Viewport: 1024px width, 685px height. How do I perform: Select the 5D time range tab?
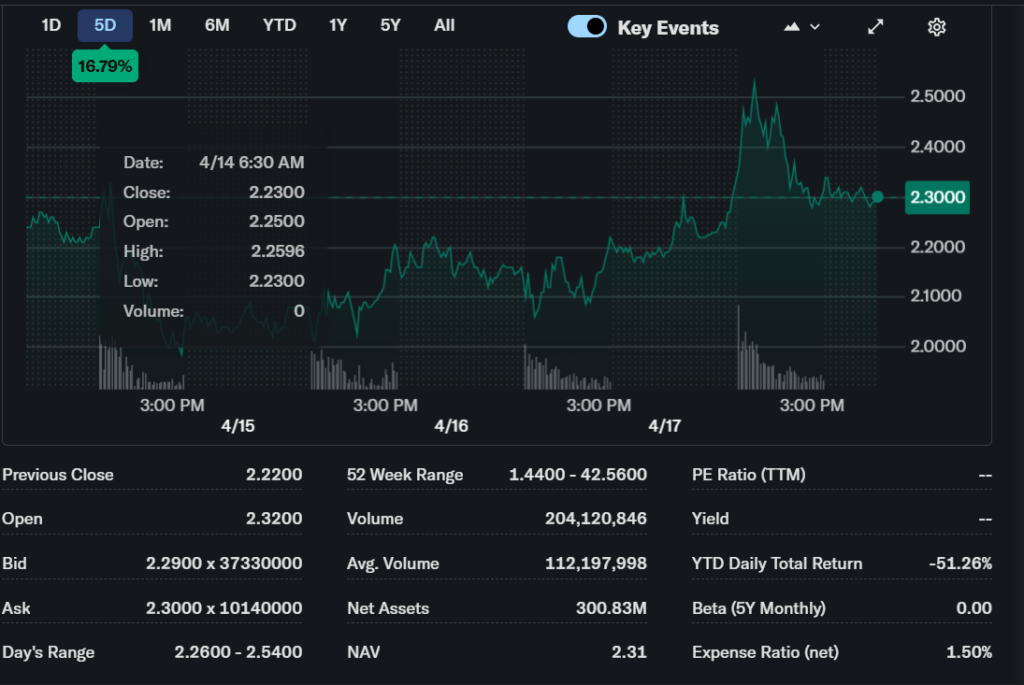(x=105, y=25)
